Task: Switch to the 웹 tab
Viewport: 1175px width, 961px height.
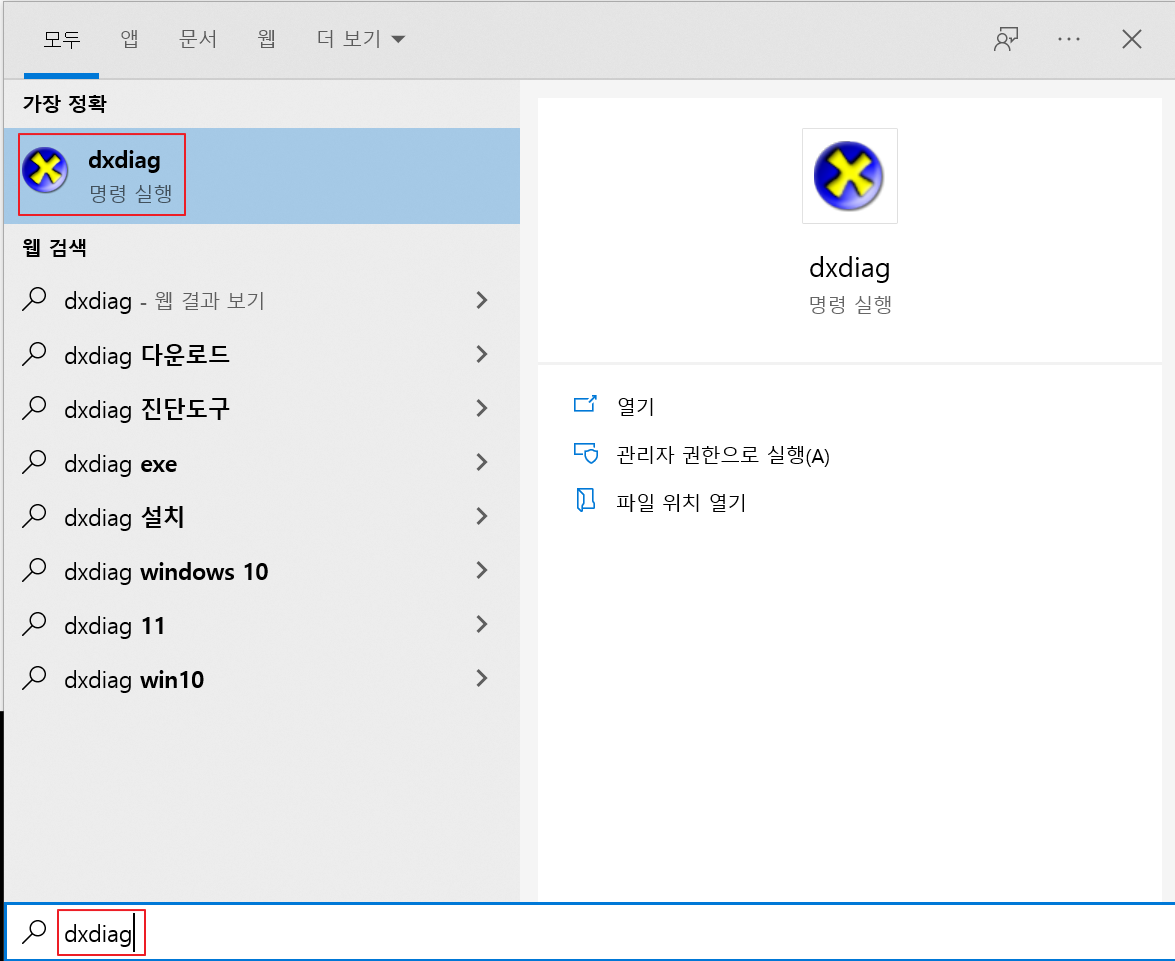Action: [267, 39]
